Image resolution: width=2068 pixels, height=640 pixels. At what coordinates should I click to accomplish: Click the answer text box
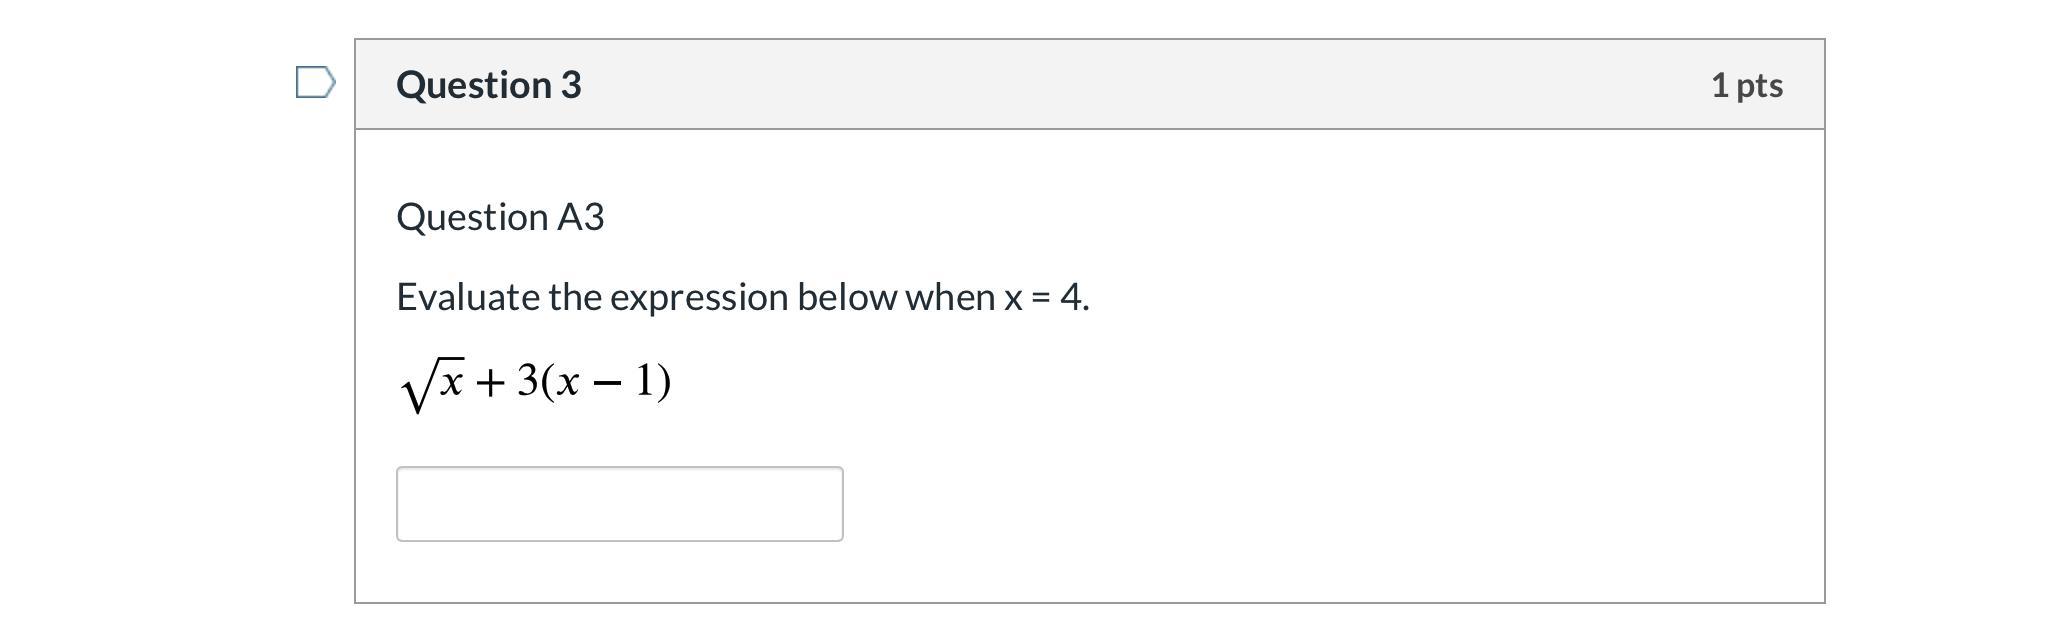(x=619, y=504)
